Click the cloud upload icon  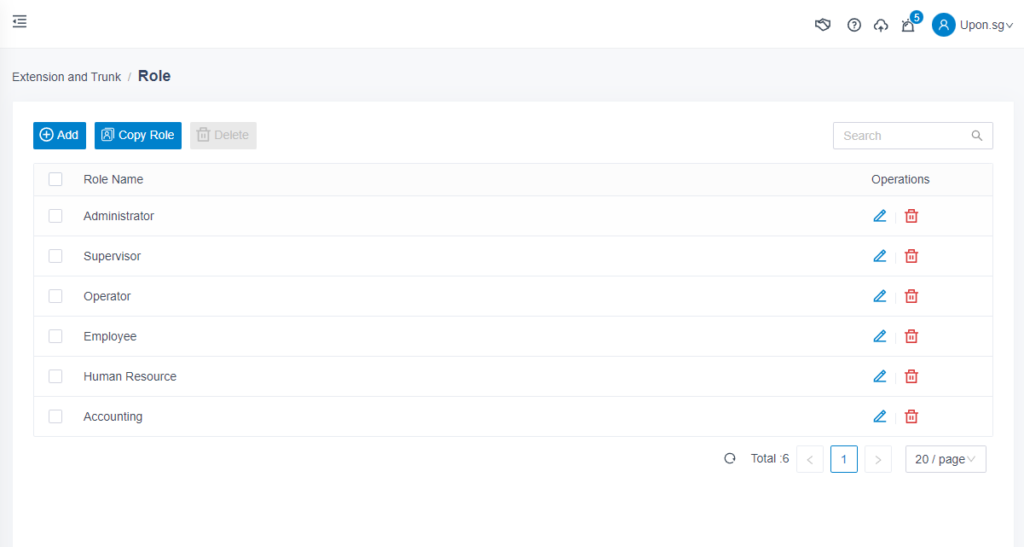[x=881, y=25]
